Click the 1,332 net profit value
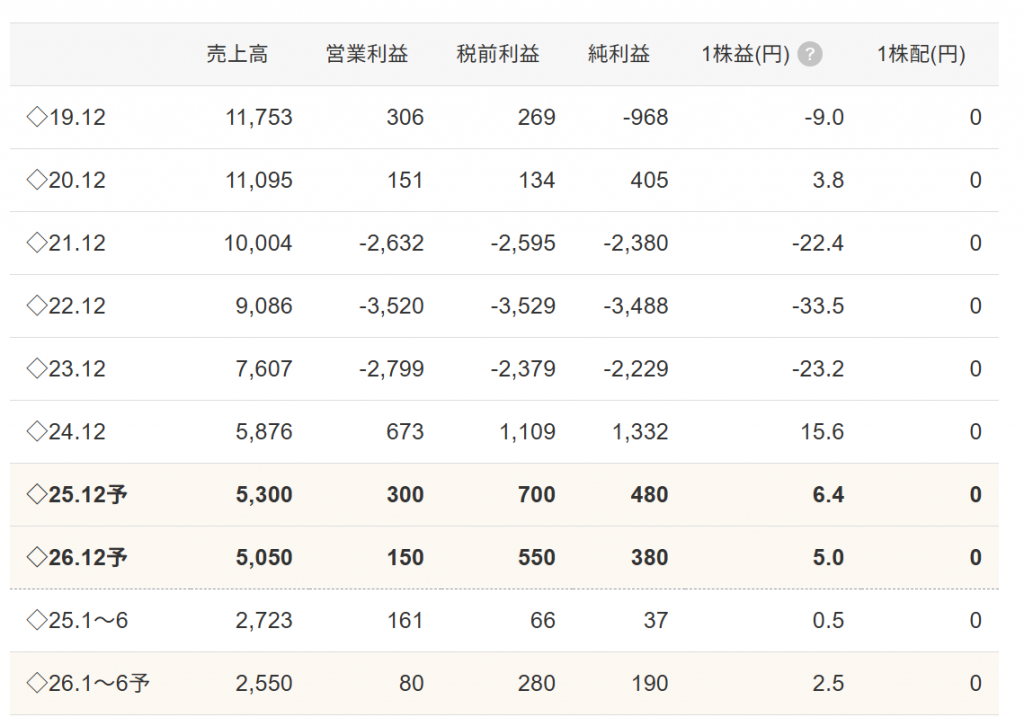Screen dimensions: 1024x726 (636, 432)
